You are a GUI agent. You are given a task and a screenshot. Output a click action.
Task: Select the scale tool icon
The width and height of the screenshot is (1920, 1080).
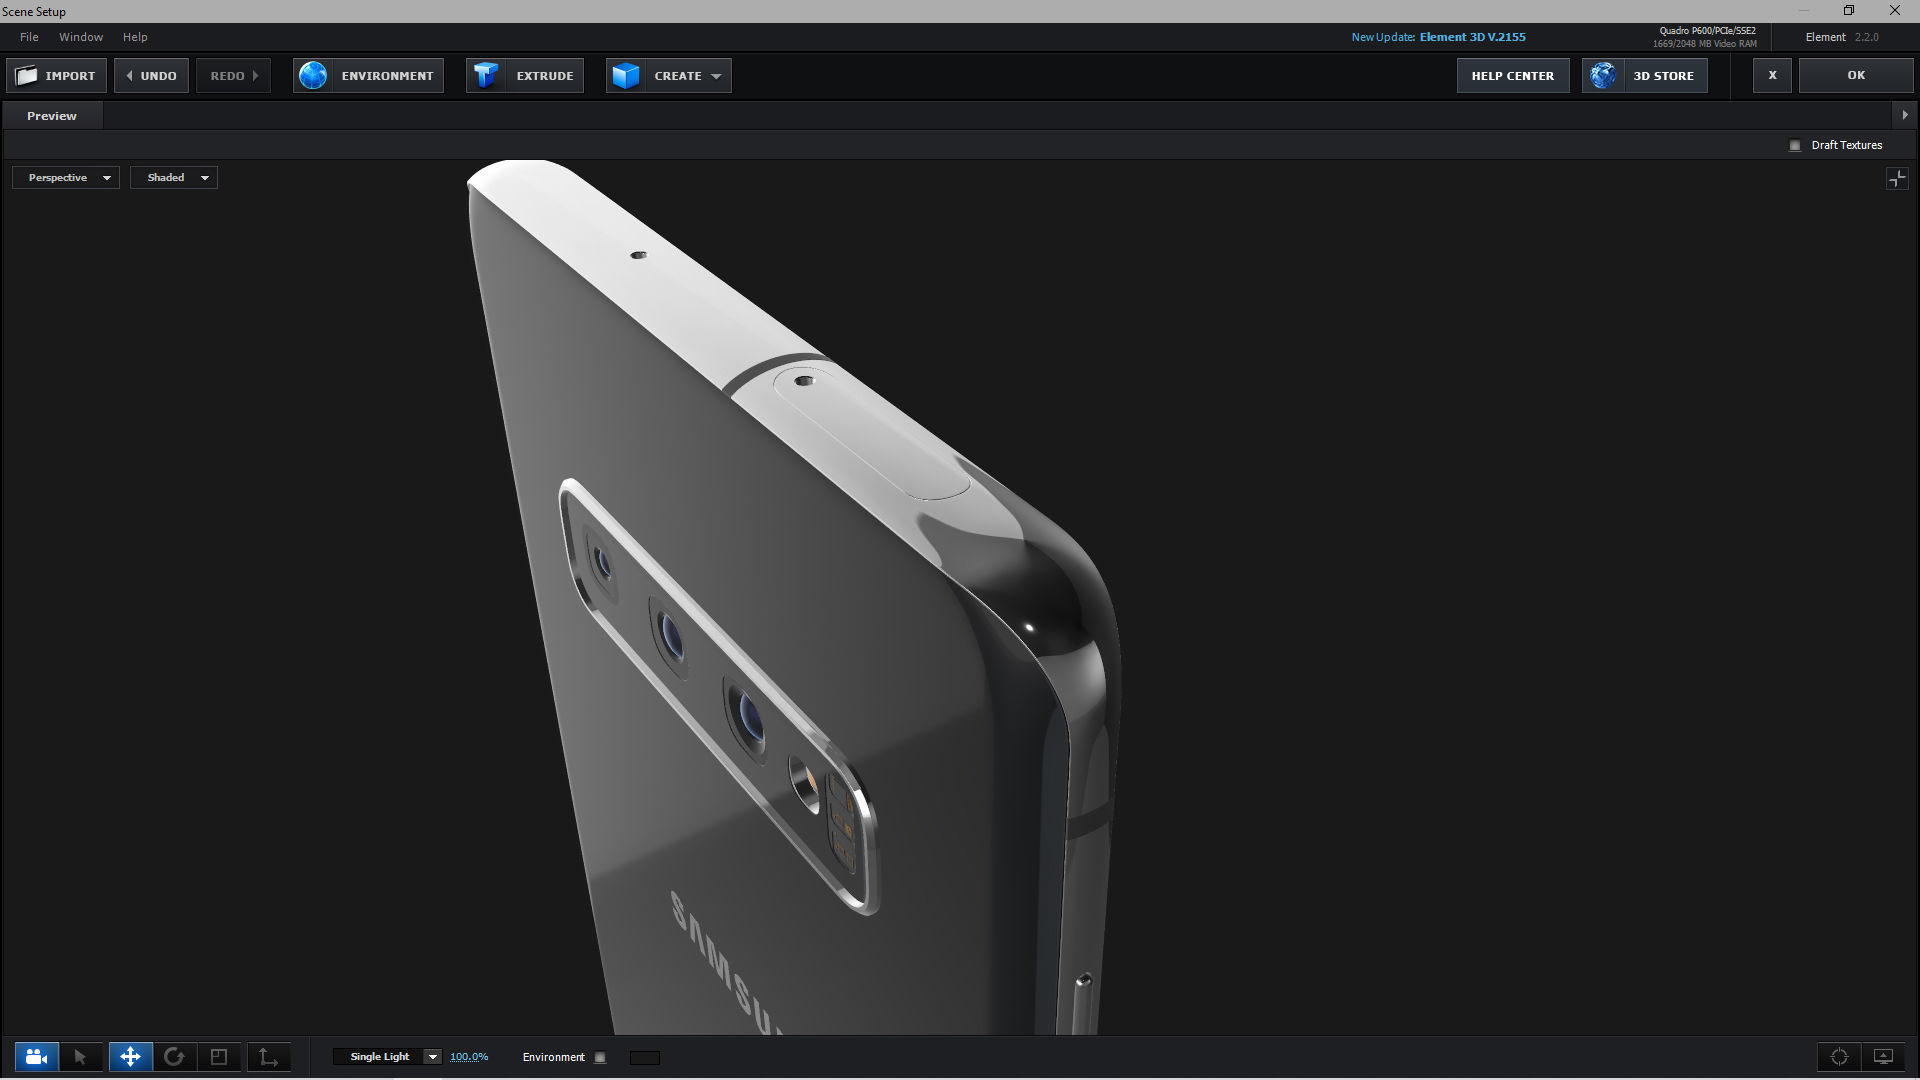click(219, 1057)
